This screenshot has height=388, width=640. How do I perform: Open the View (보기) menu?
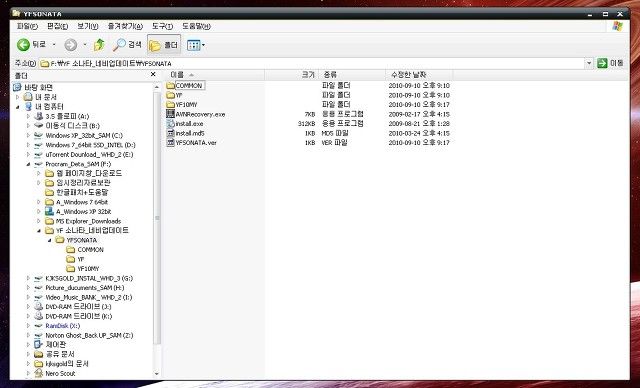87,26
